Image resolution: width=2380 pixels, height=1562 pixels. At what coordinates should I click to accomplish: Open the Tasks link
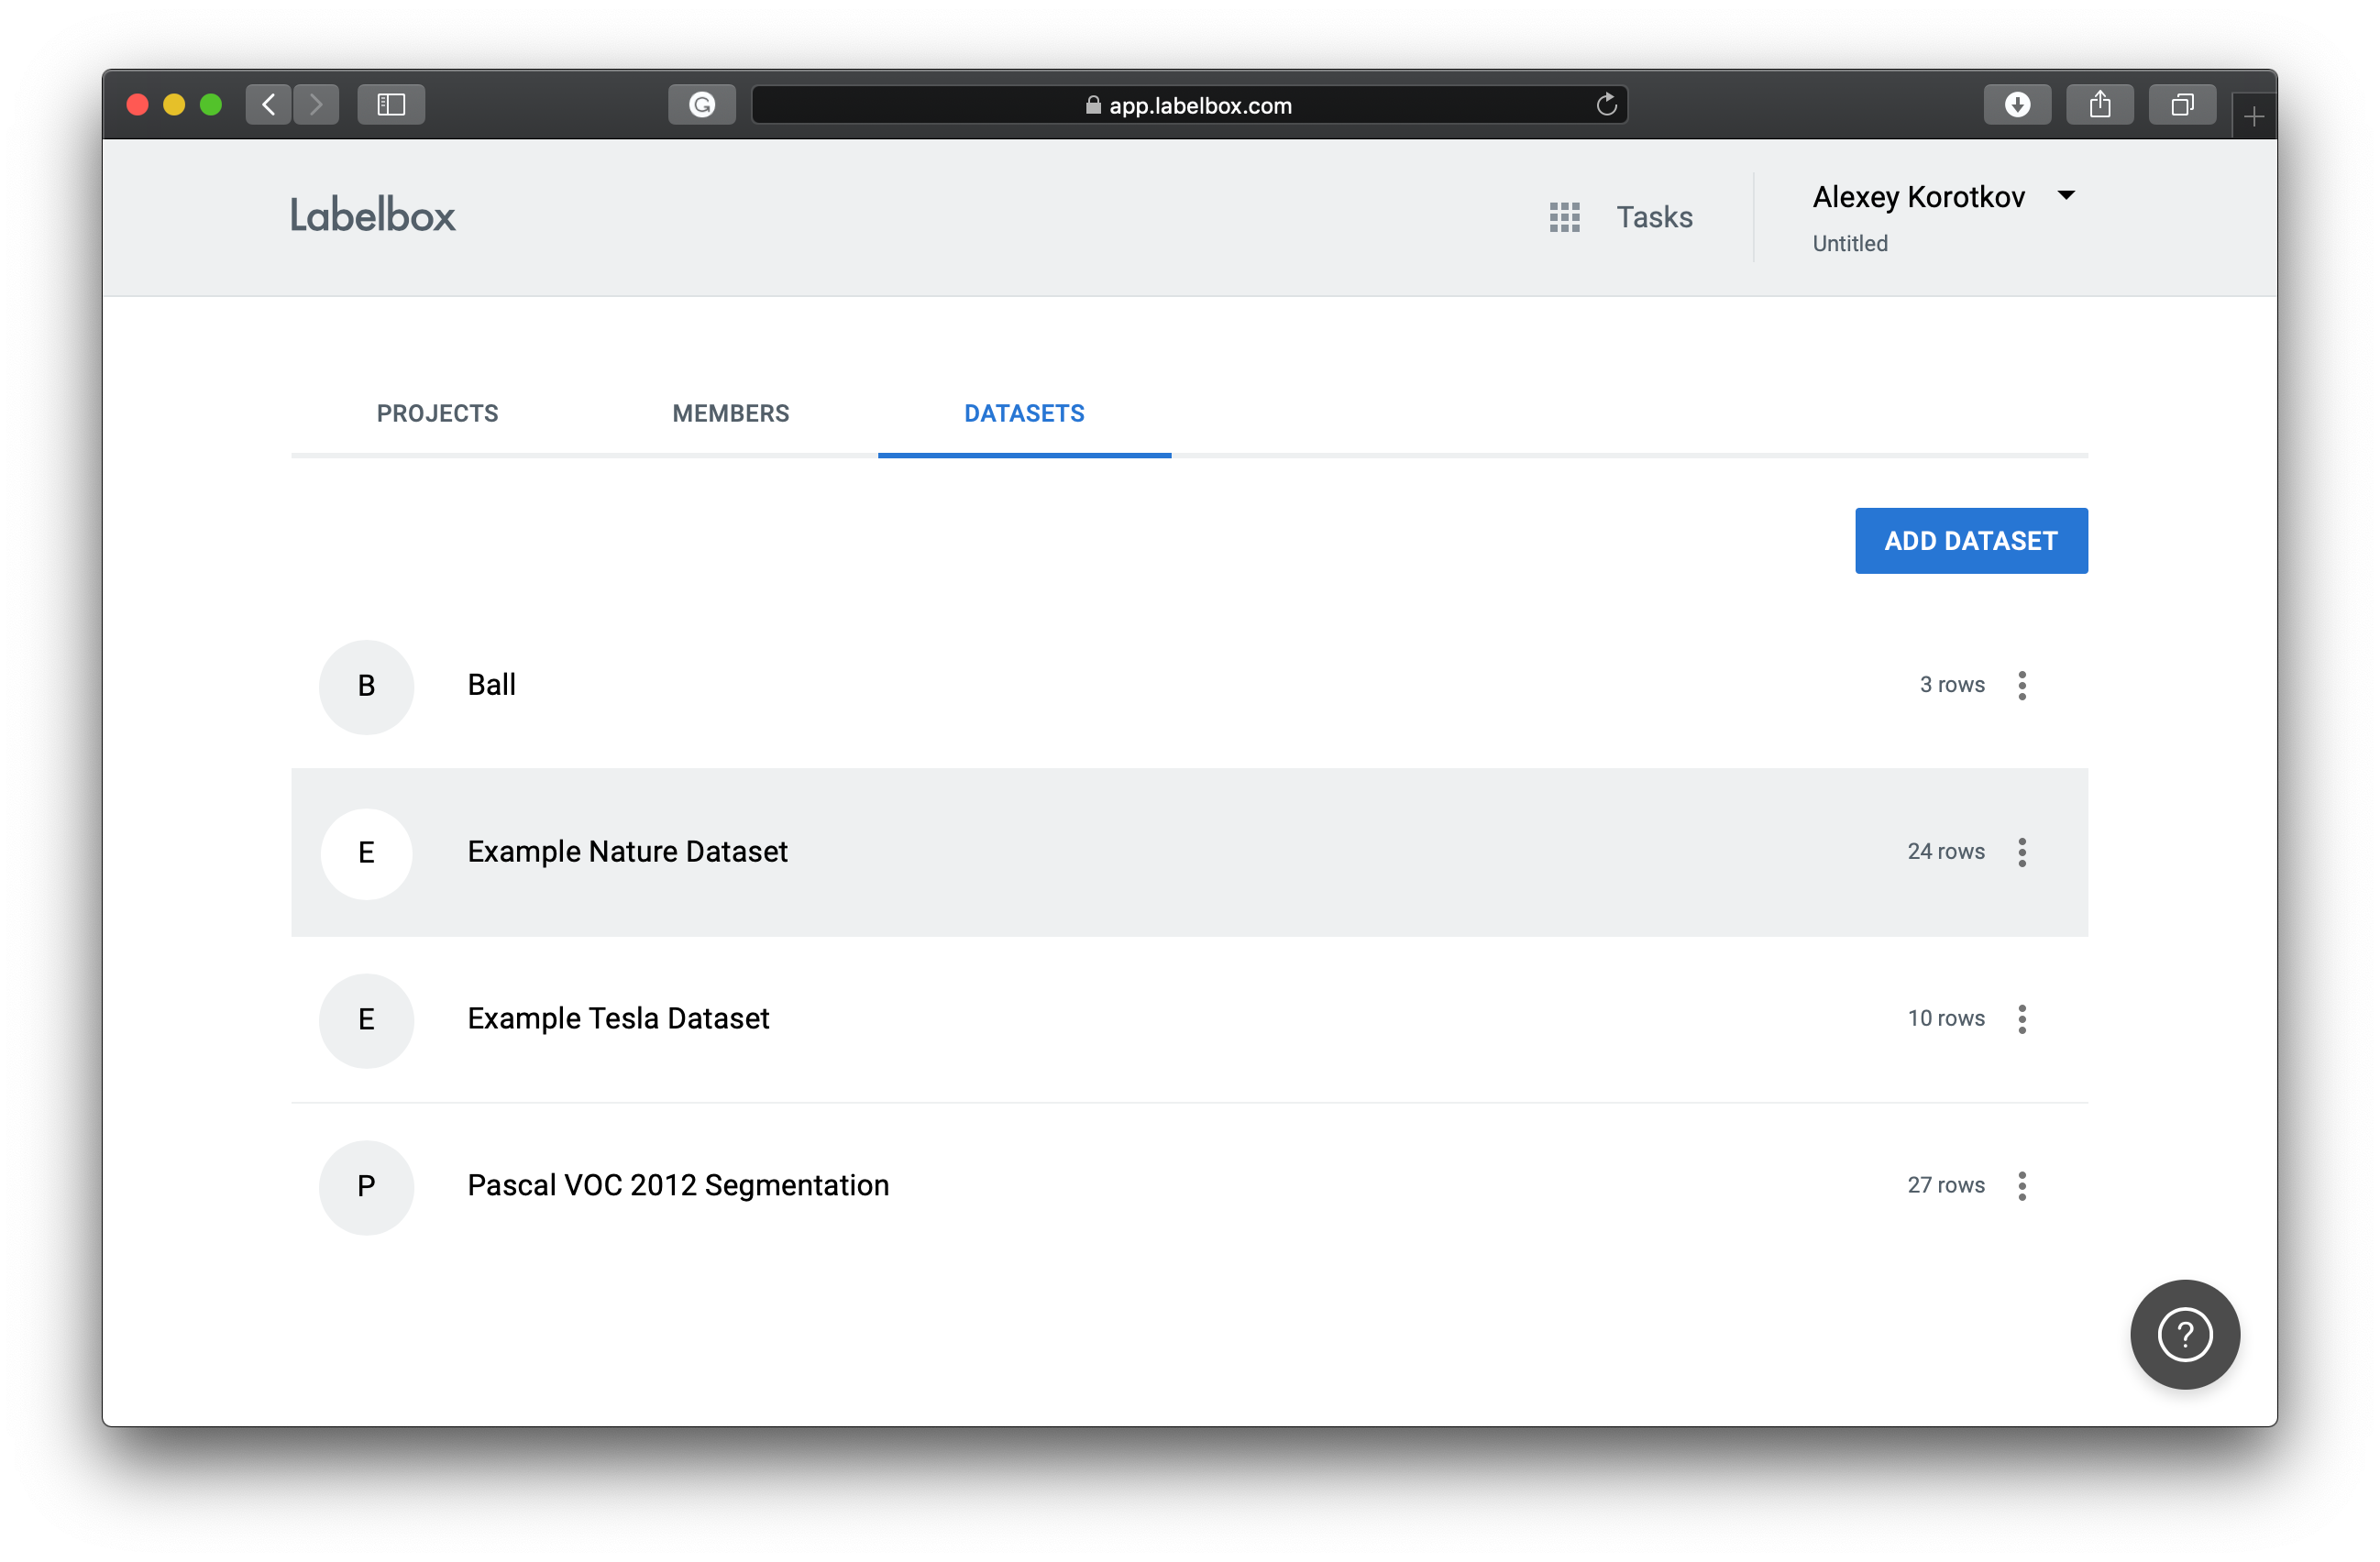(x=1654, y=217)
